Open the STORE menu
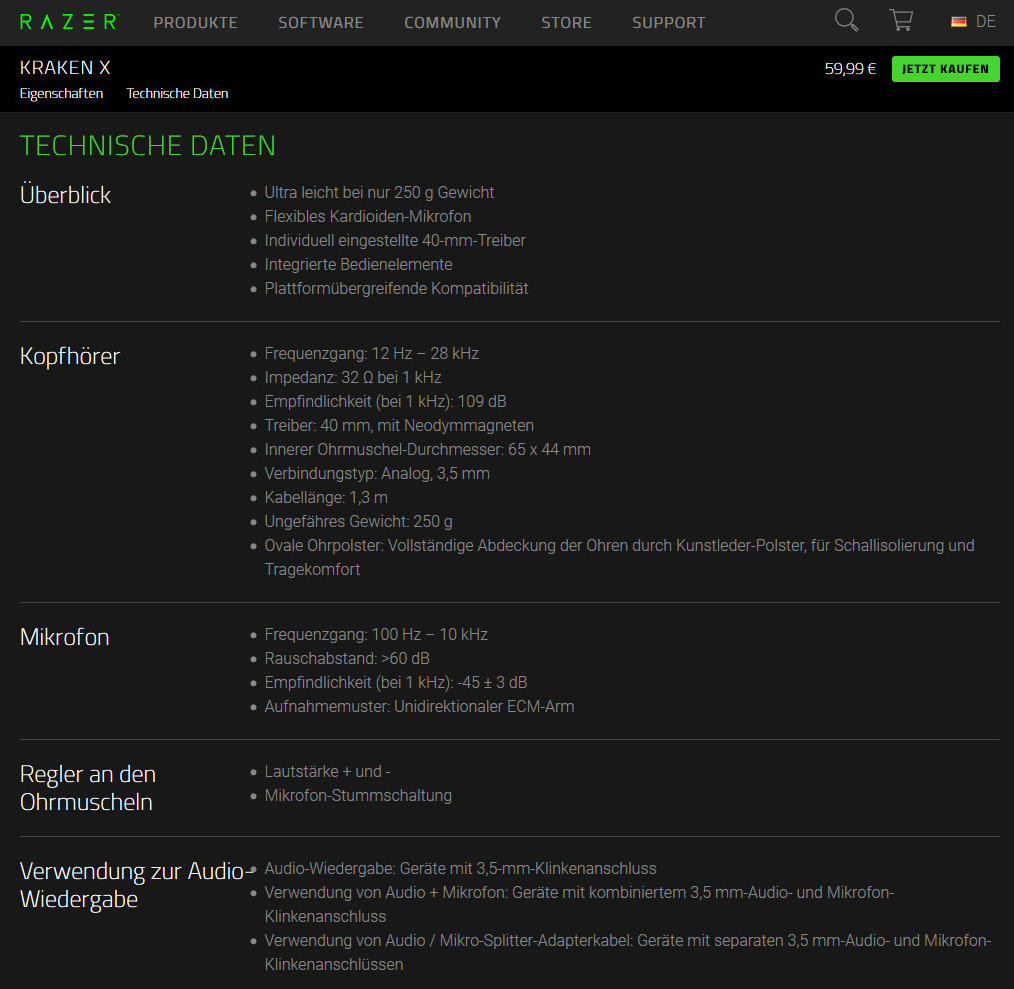 click(566, 23)
